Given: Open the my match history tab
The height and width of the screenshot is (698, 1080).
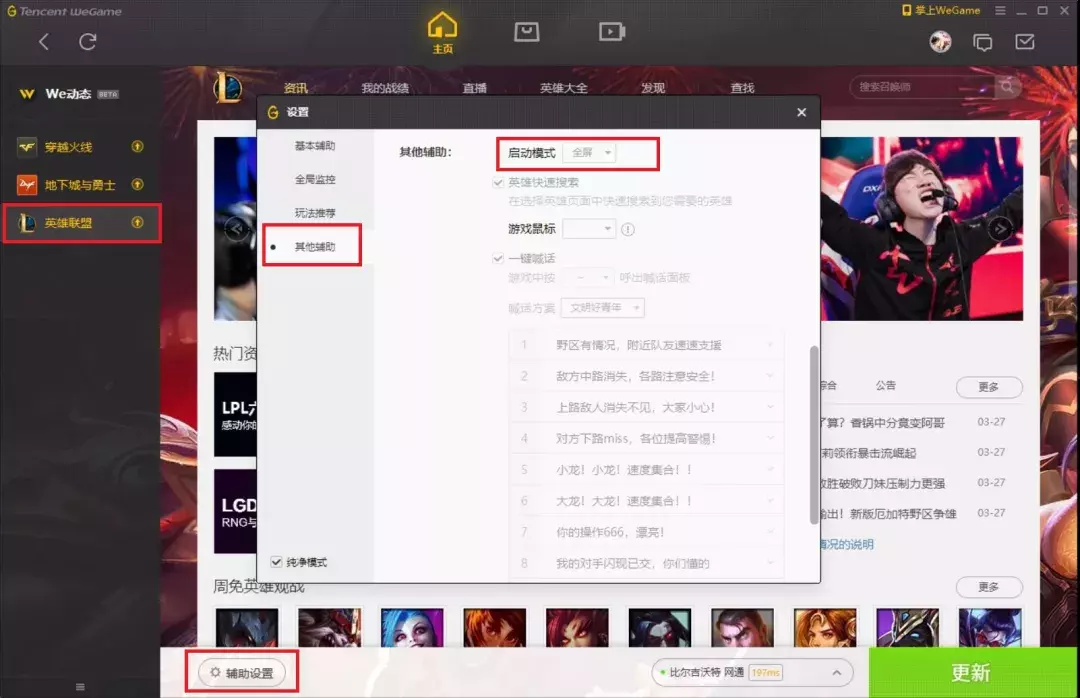Looking at the screenshot, I should click(x=386, y=87).
